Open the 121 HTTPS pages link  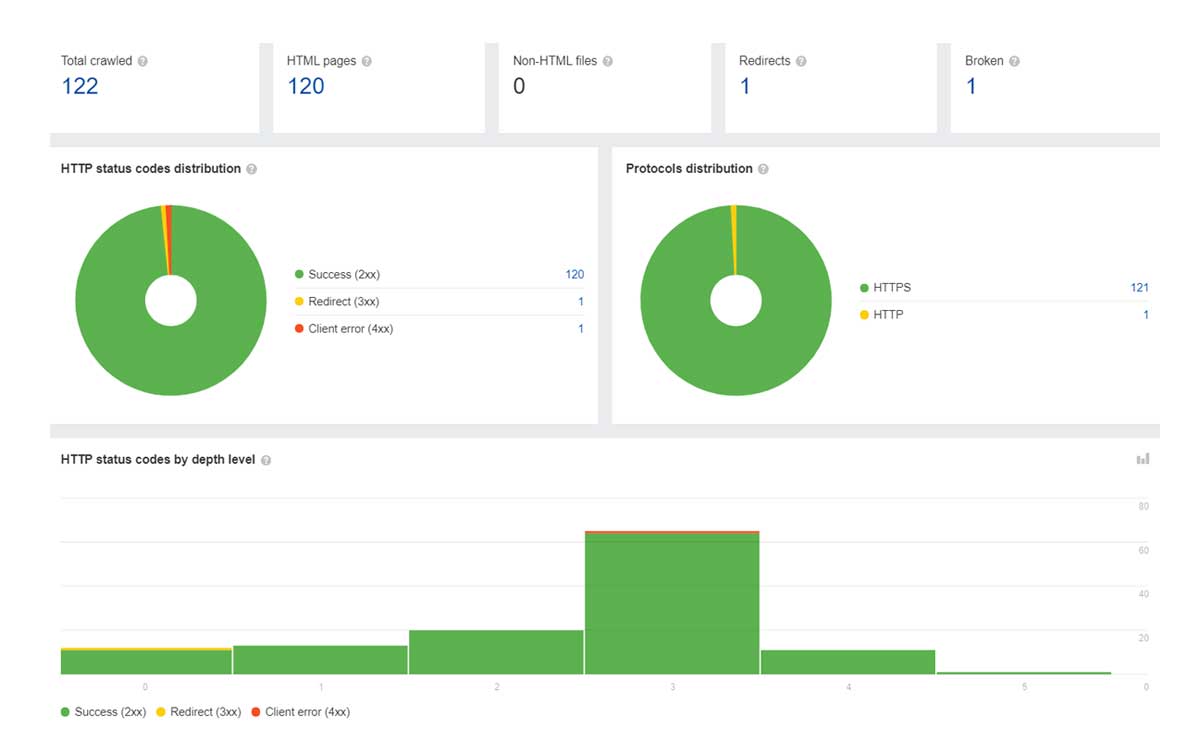[x=1140, y=288]
